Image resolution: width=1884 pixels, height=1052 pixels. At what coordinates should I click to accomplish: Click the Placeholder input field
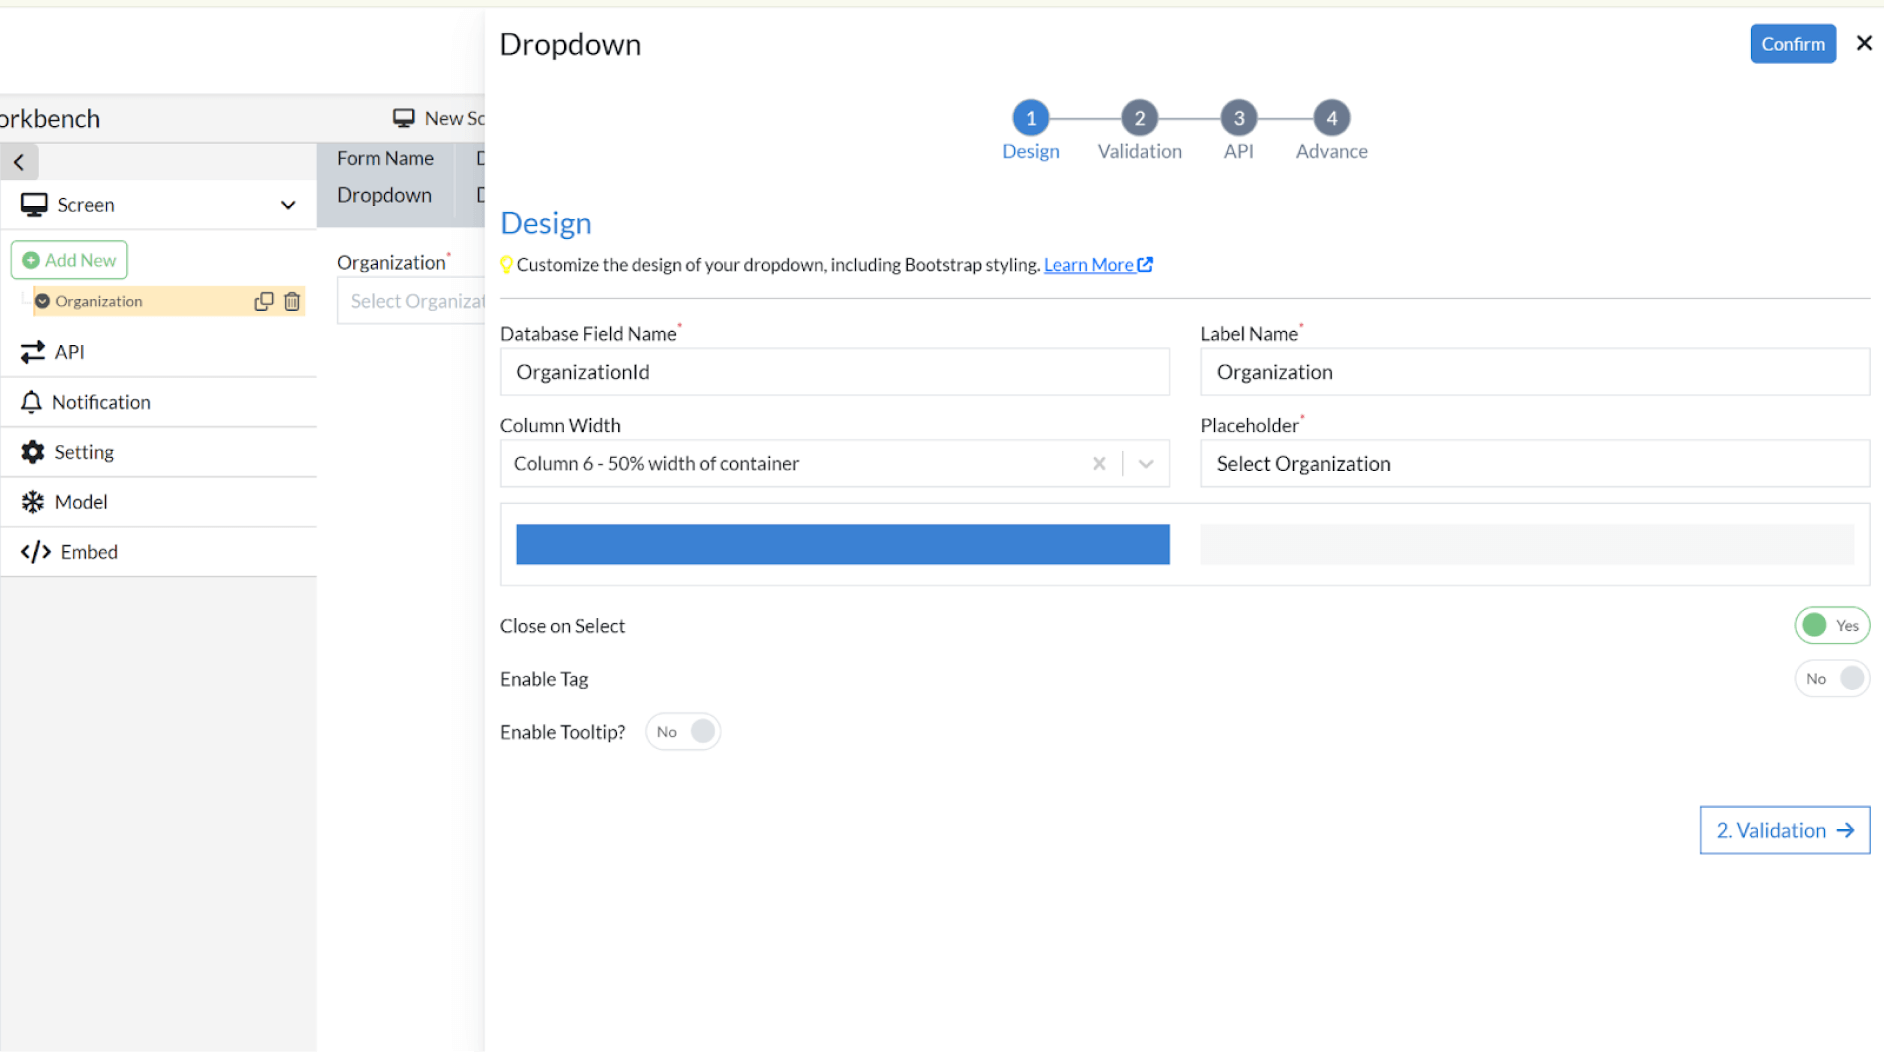click(x=1534, y=464)
